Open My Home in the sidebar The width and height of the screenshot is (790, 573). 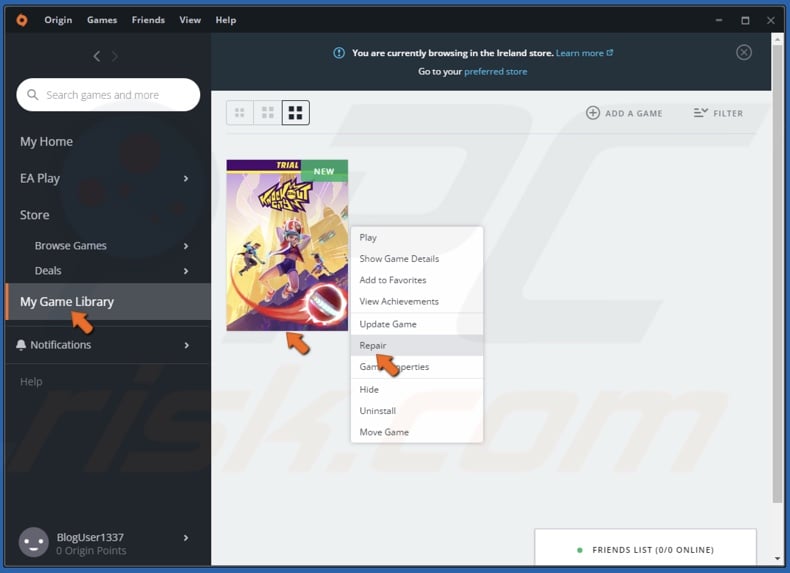pyautogui.click(x=46, y=142)
